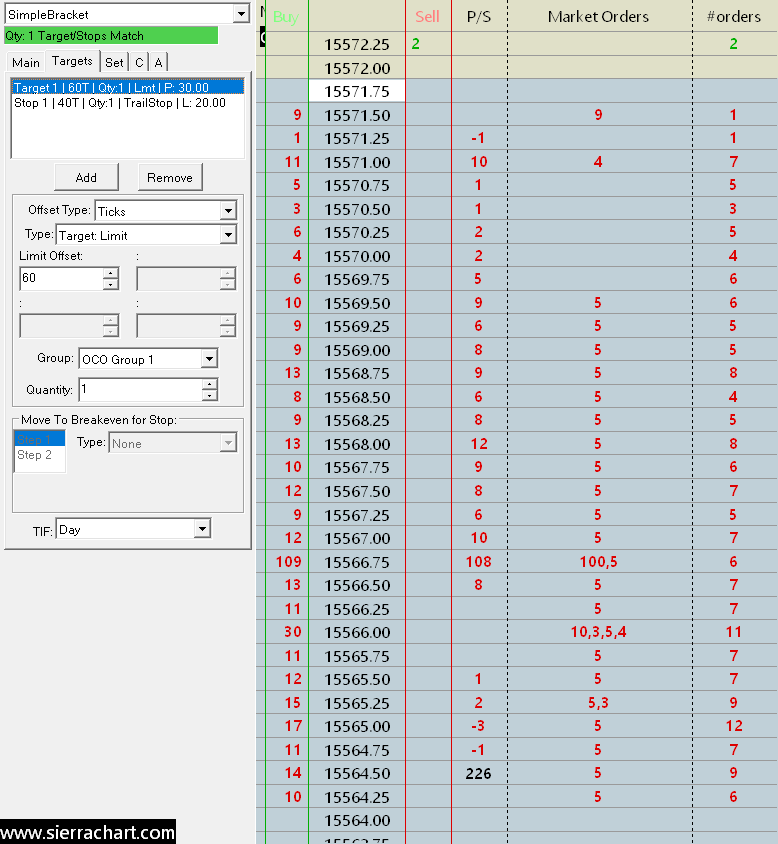Open the SimpleBracket configuration dropdown

click(241, 14)
